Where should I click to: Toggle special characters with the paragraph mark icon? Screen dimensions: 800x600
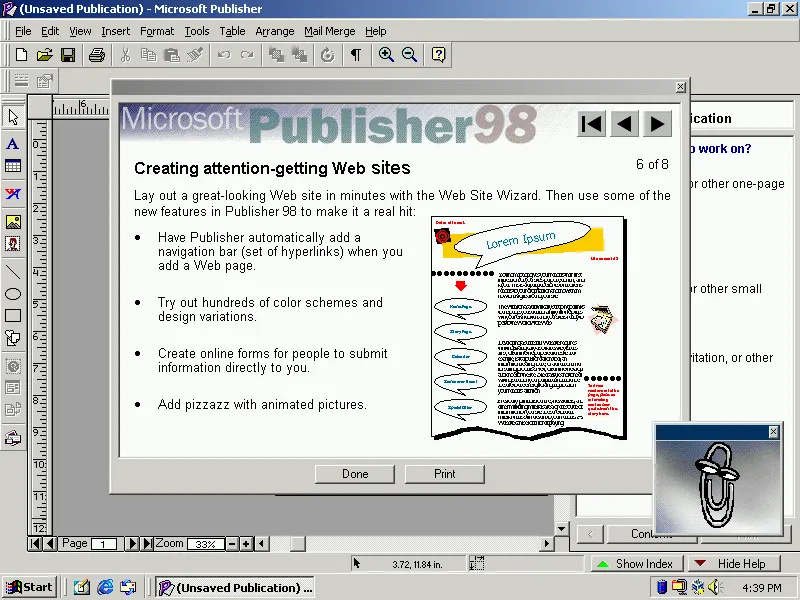coord(354,55)
